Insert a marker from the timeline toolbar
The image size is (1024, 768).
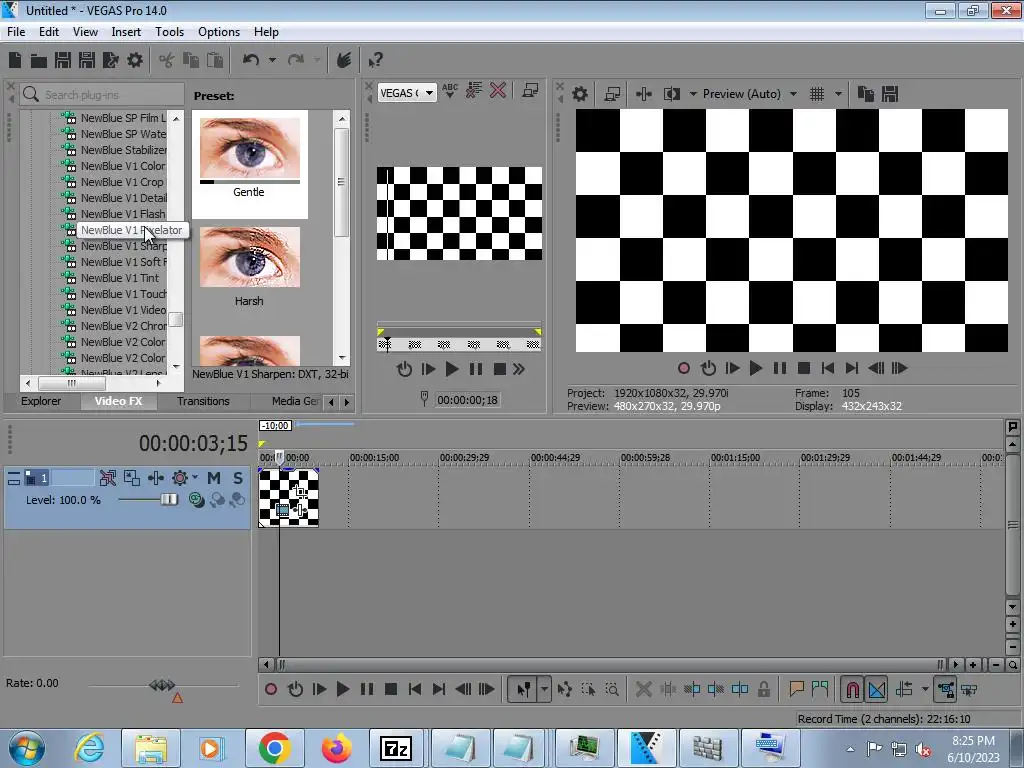(796, 689)
